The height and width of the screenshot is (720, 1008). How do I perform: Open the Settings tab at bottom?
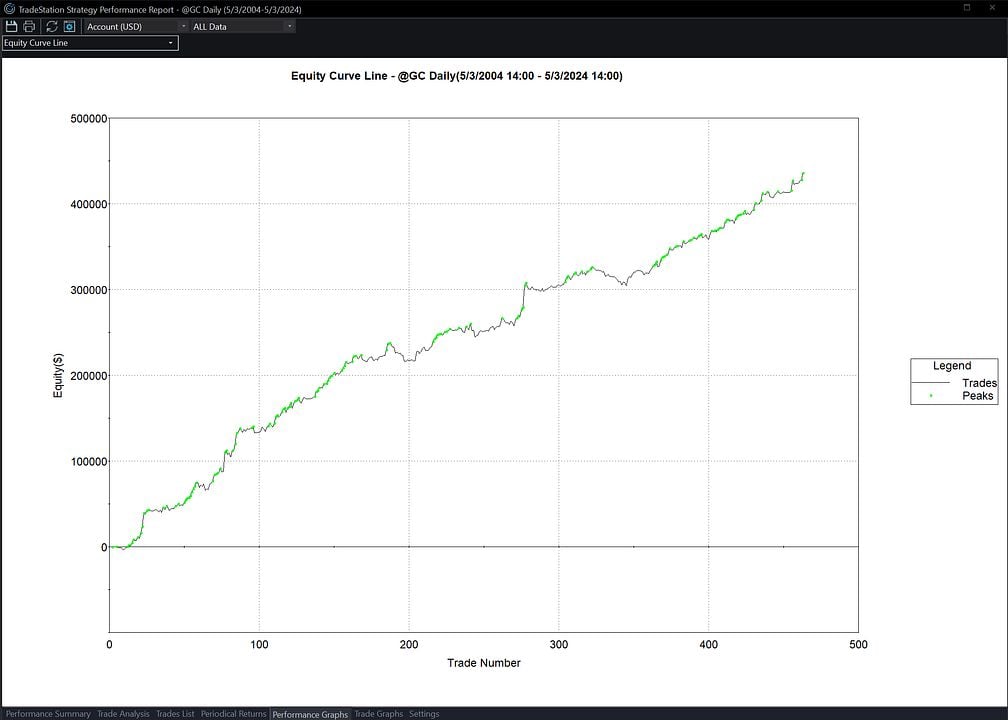coord(424,714)
